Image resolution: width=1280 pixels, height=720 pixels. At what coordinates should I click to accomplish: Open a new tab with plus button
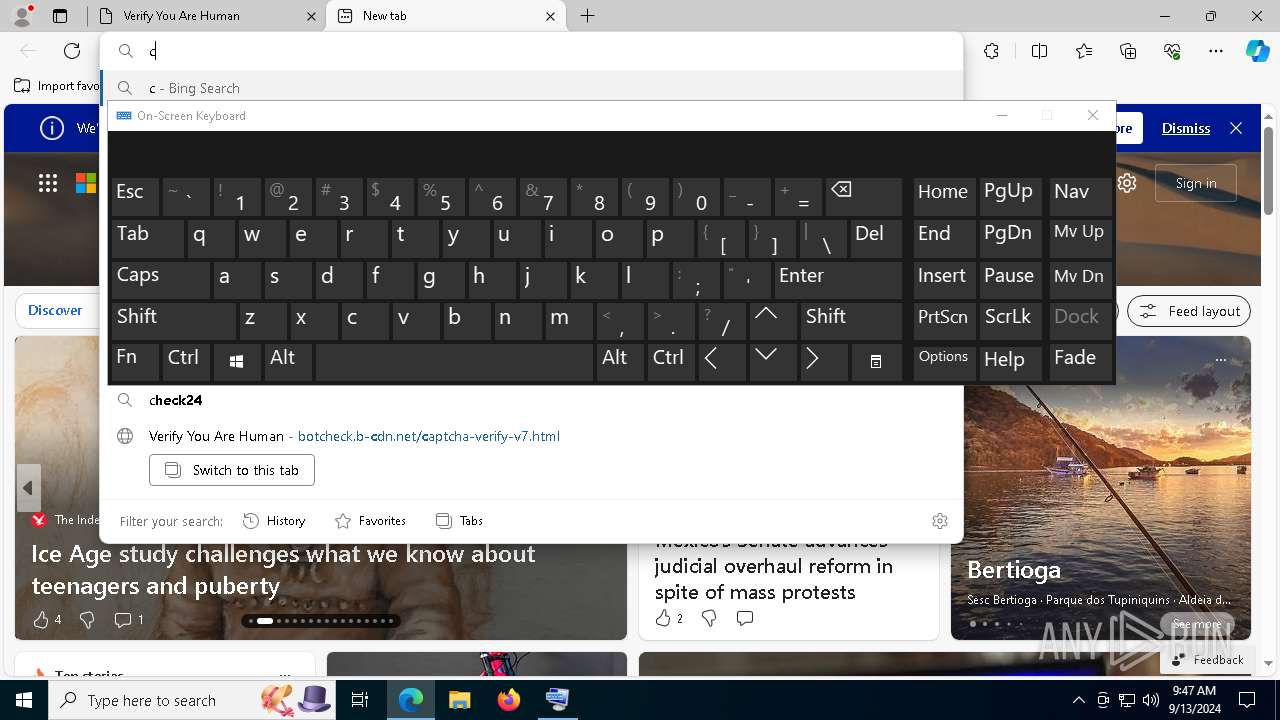pyautogui.click(x=588, y=16)
